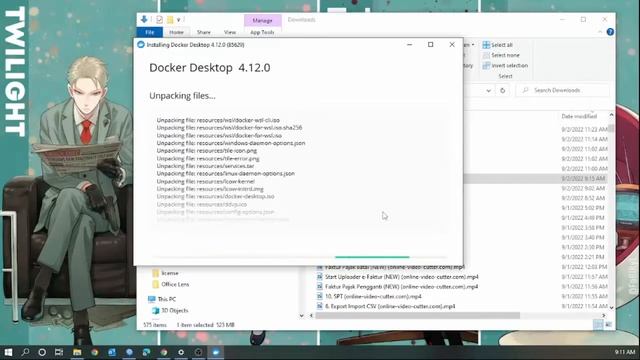
Task: Select file Faktur Pajak Pengganti (NEW) mp4
Action: click(401, 287)
